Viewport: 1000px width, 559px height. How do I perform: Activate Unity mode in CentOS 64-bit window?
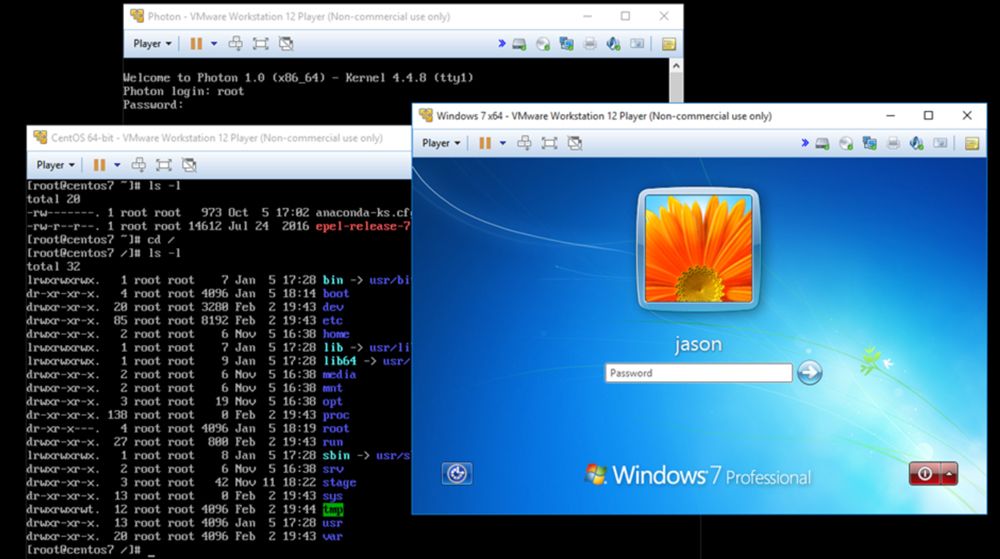189,165
